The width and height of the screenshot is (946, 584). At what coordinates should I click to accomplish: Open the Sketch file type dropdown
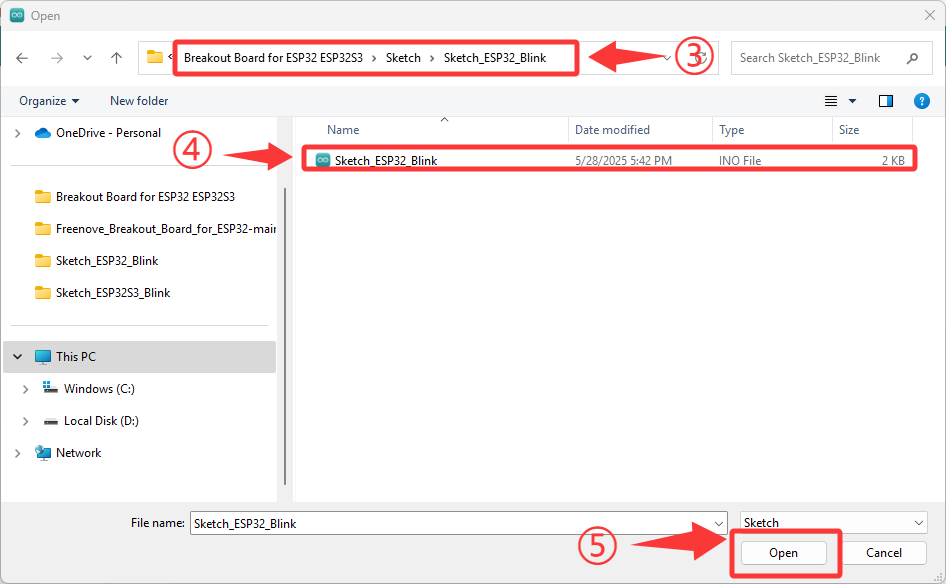[x=834, y=522]
